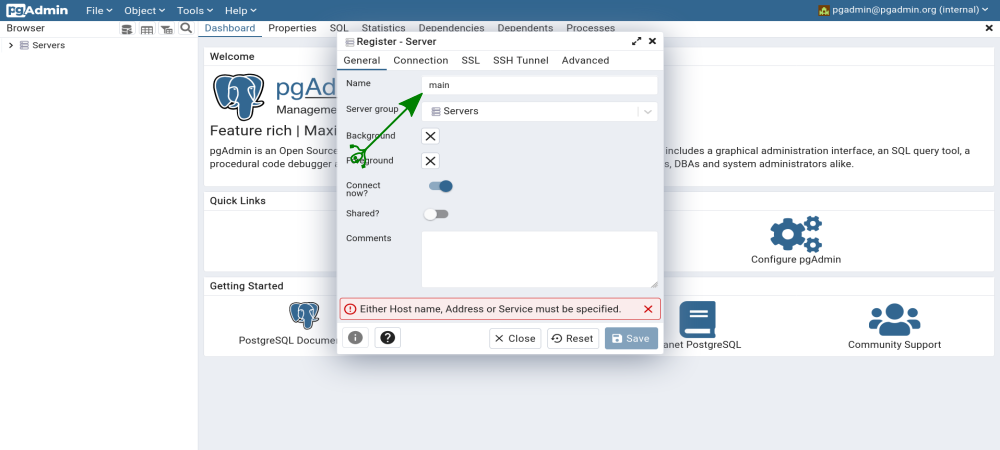Click the Configure pgAdmin gears icon
The image size is (1000, 450).
[795, 234]
